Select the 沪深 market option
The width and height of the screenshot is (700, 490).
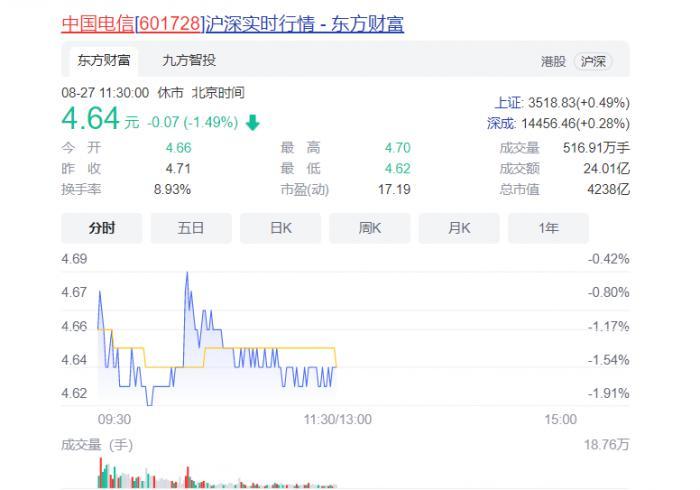tap(593, 61)
